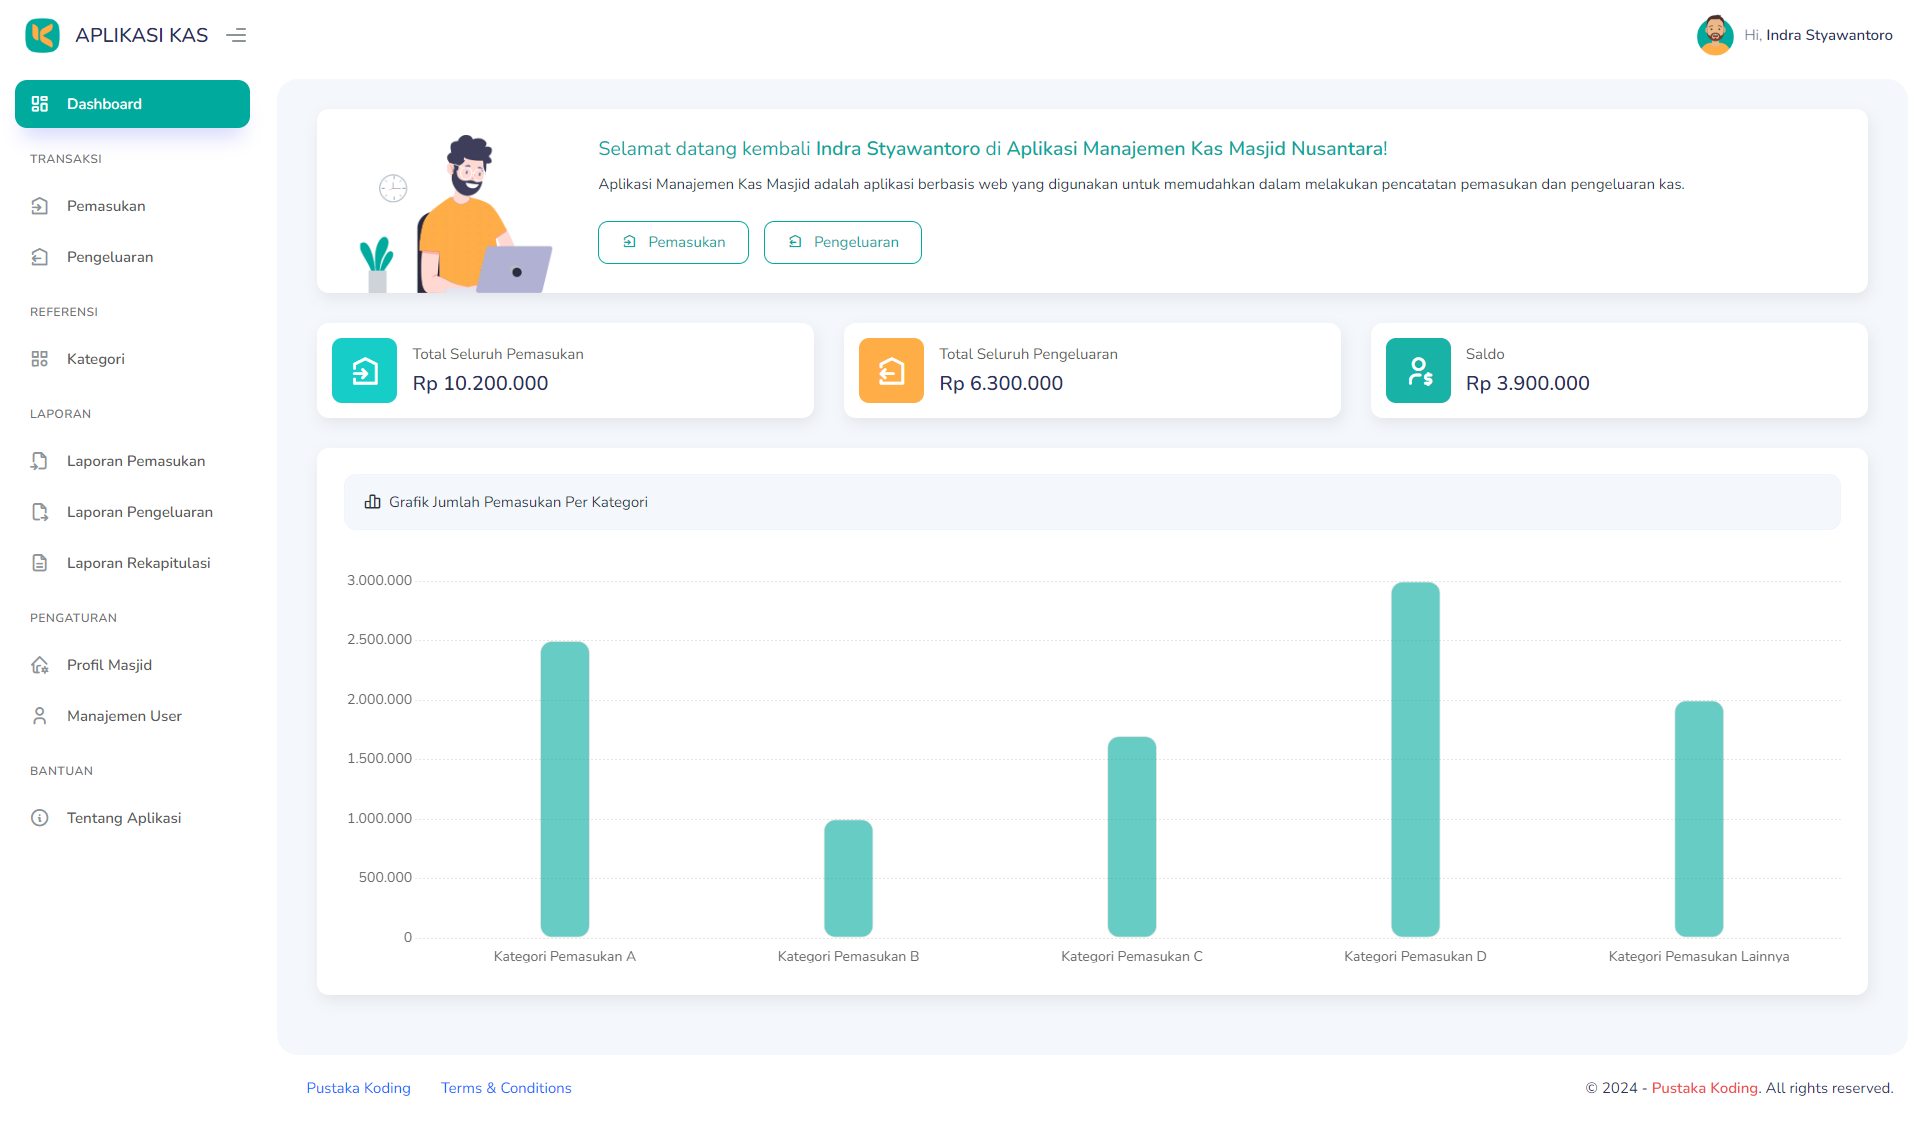Open the Pustaka Koding footer link
The width and height of the screenshot is (1920, 1123).
[x=358, y=1088]
